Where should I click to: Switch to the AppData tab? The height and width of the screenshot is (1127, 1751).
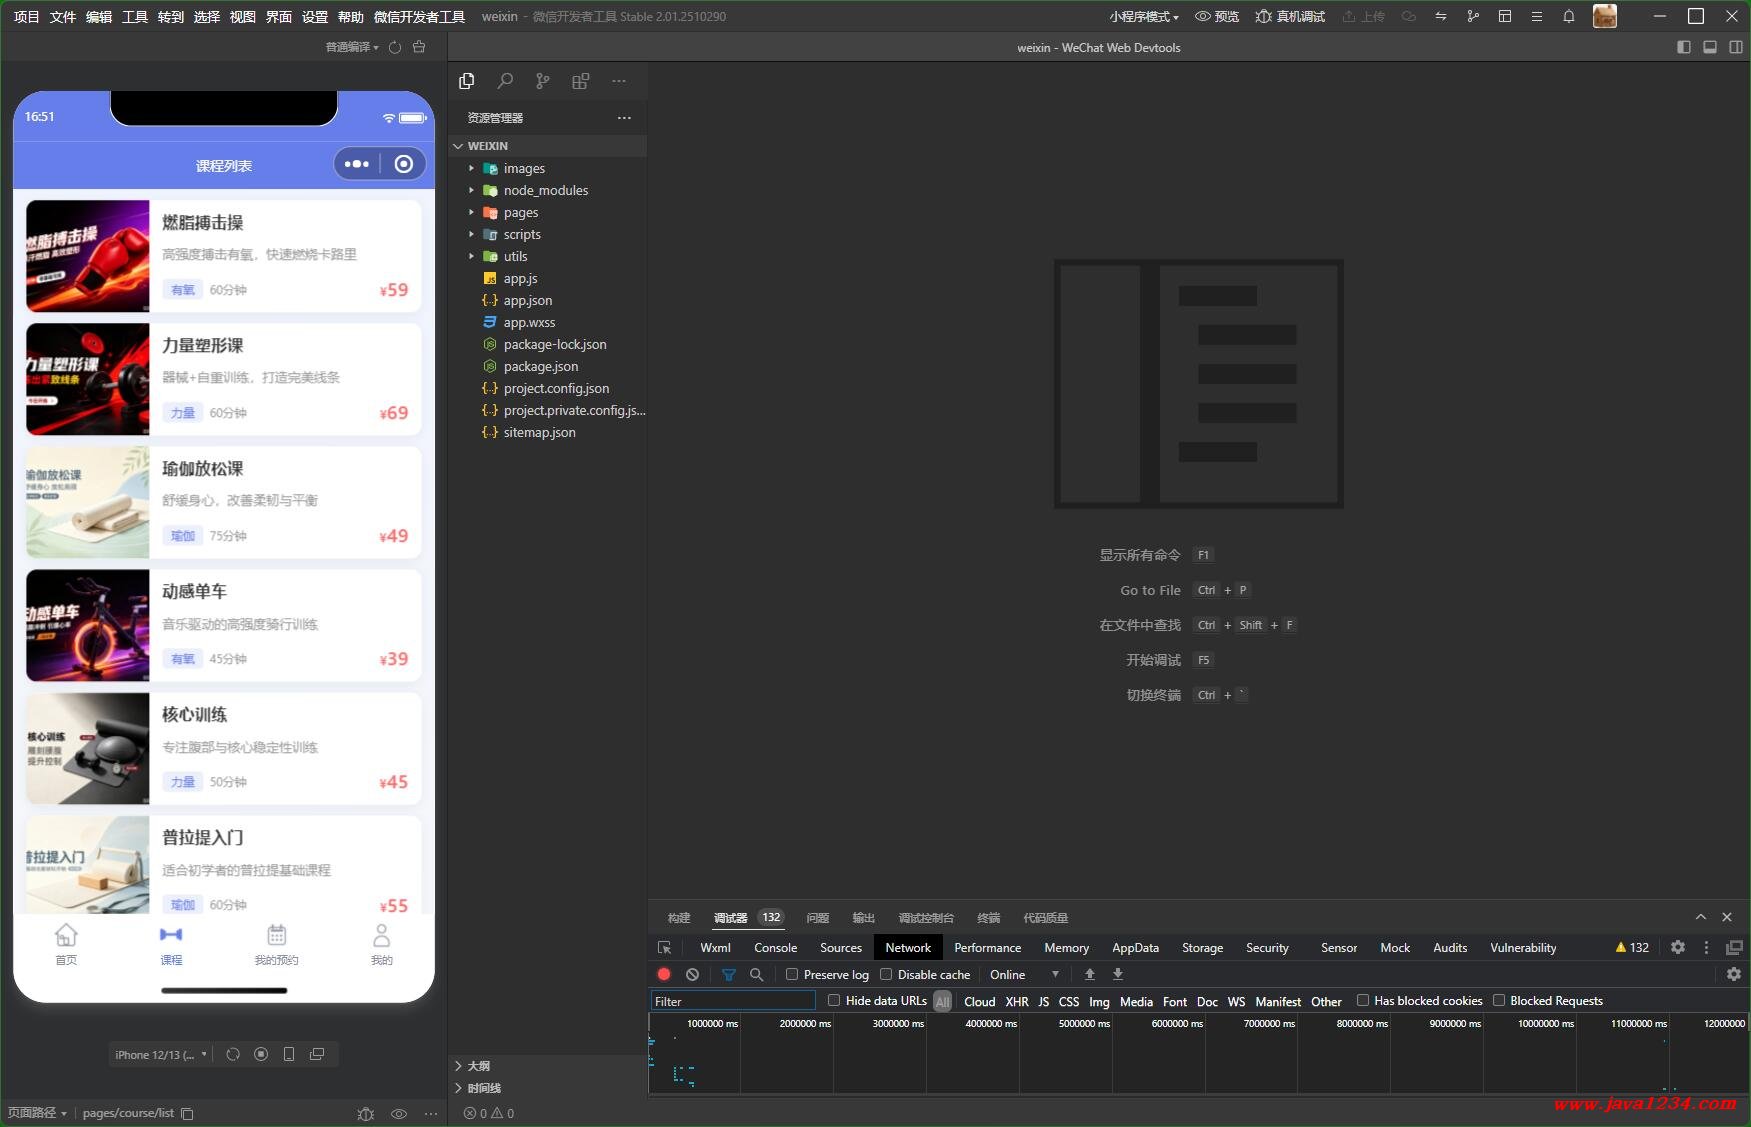point(1135,948)
